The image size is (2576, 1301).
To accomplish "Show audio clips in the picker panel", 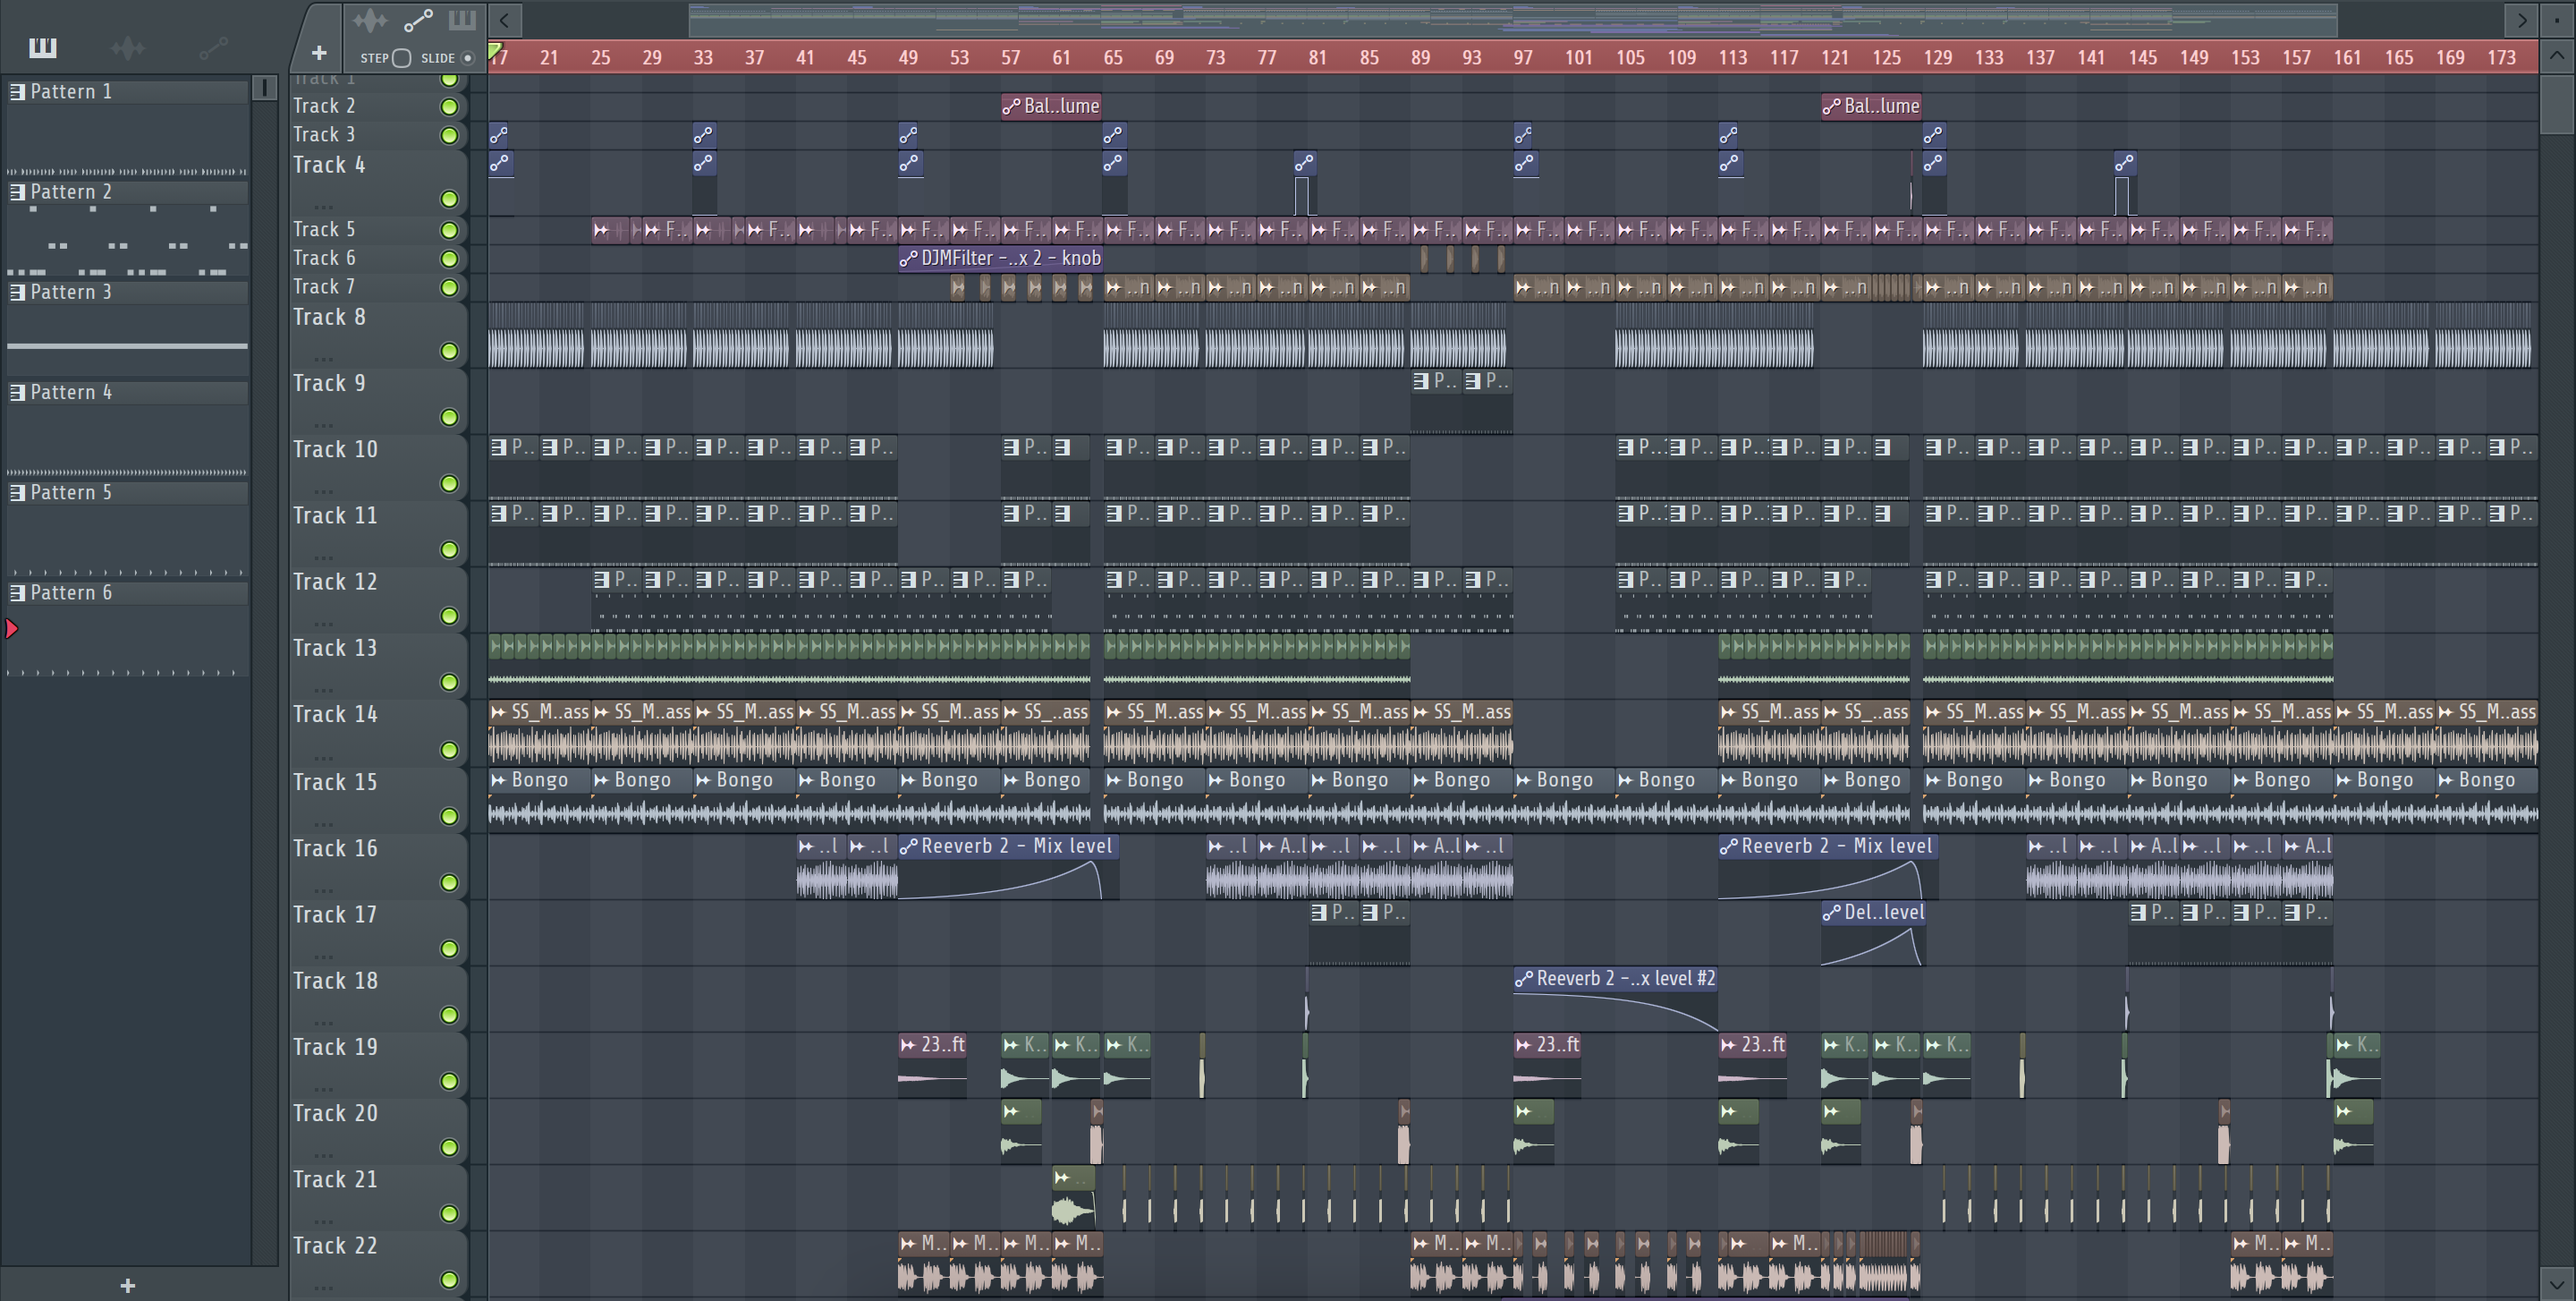I will [x=127, y=47].
